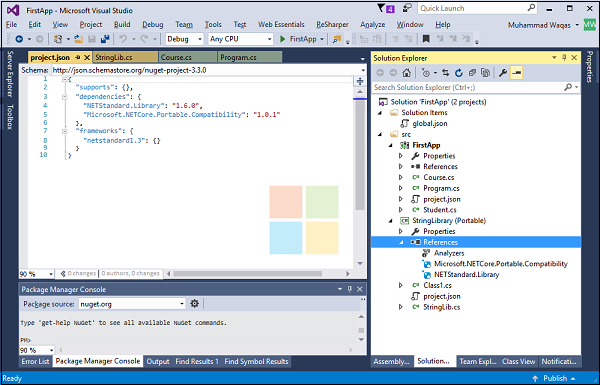
Task: Click the Publish button in status bar
Action: pos(554,378)
